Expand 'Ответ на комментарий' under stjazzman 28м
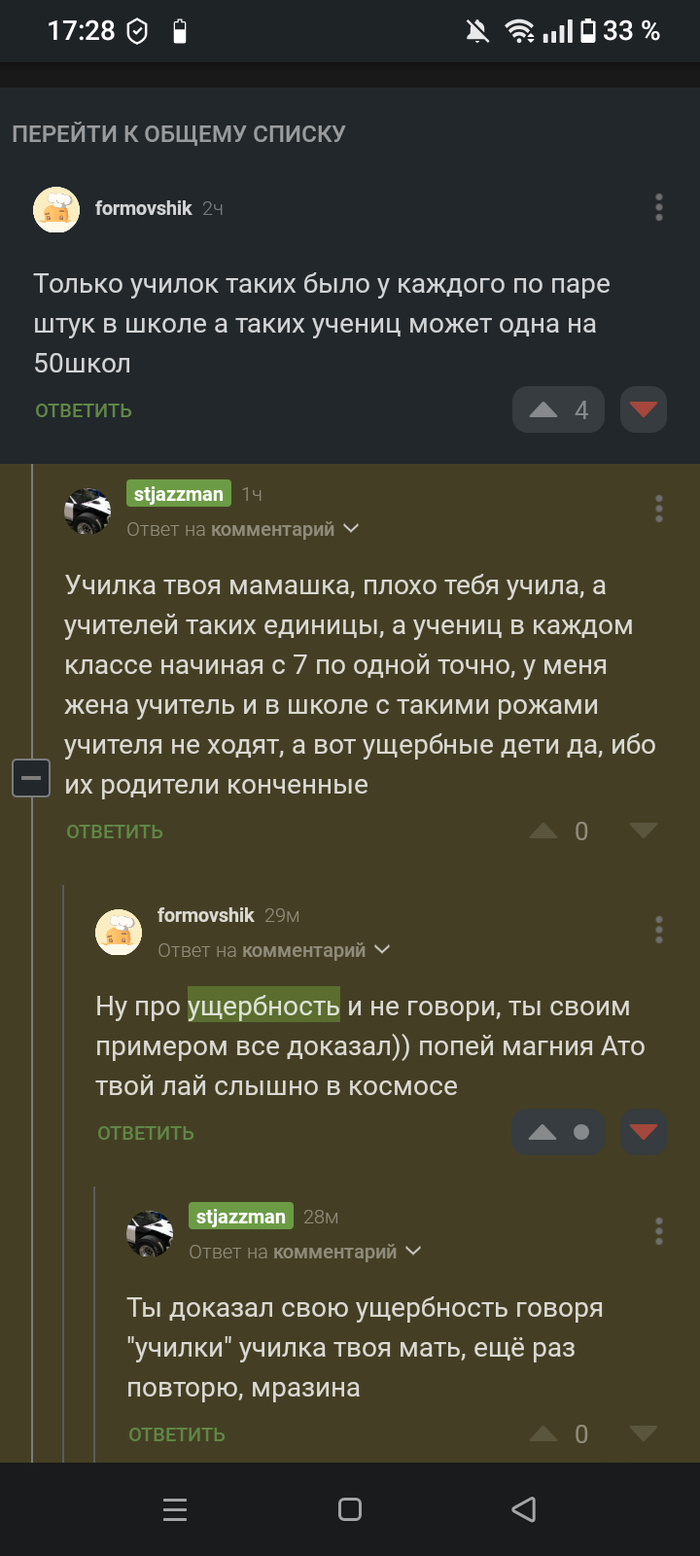 413,1251
